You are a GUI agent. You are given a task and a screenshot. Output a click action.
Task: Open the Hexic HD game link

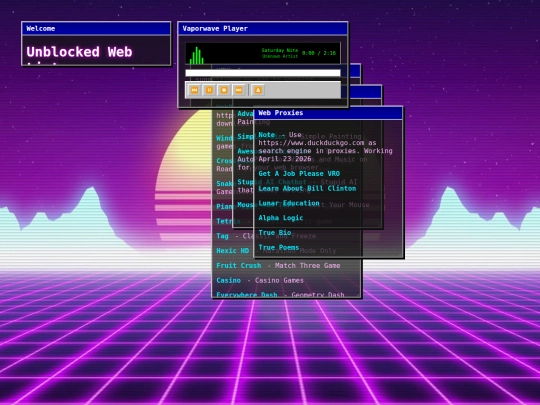coord(232,251)
